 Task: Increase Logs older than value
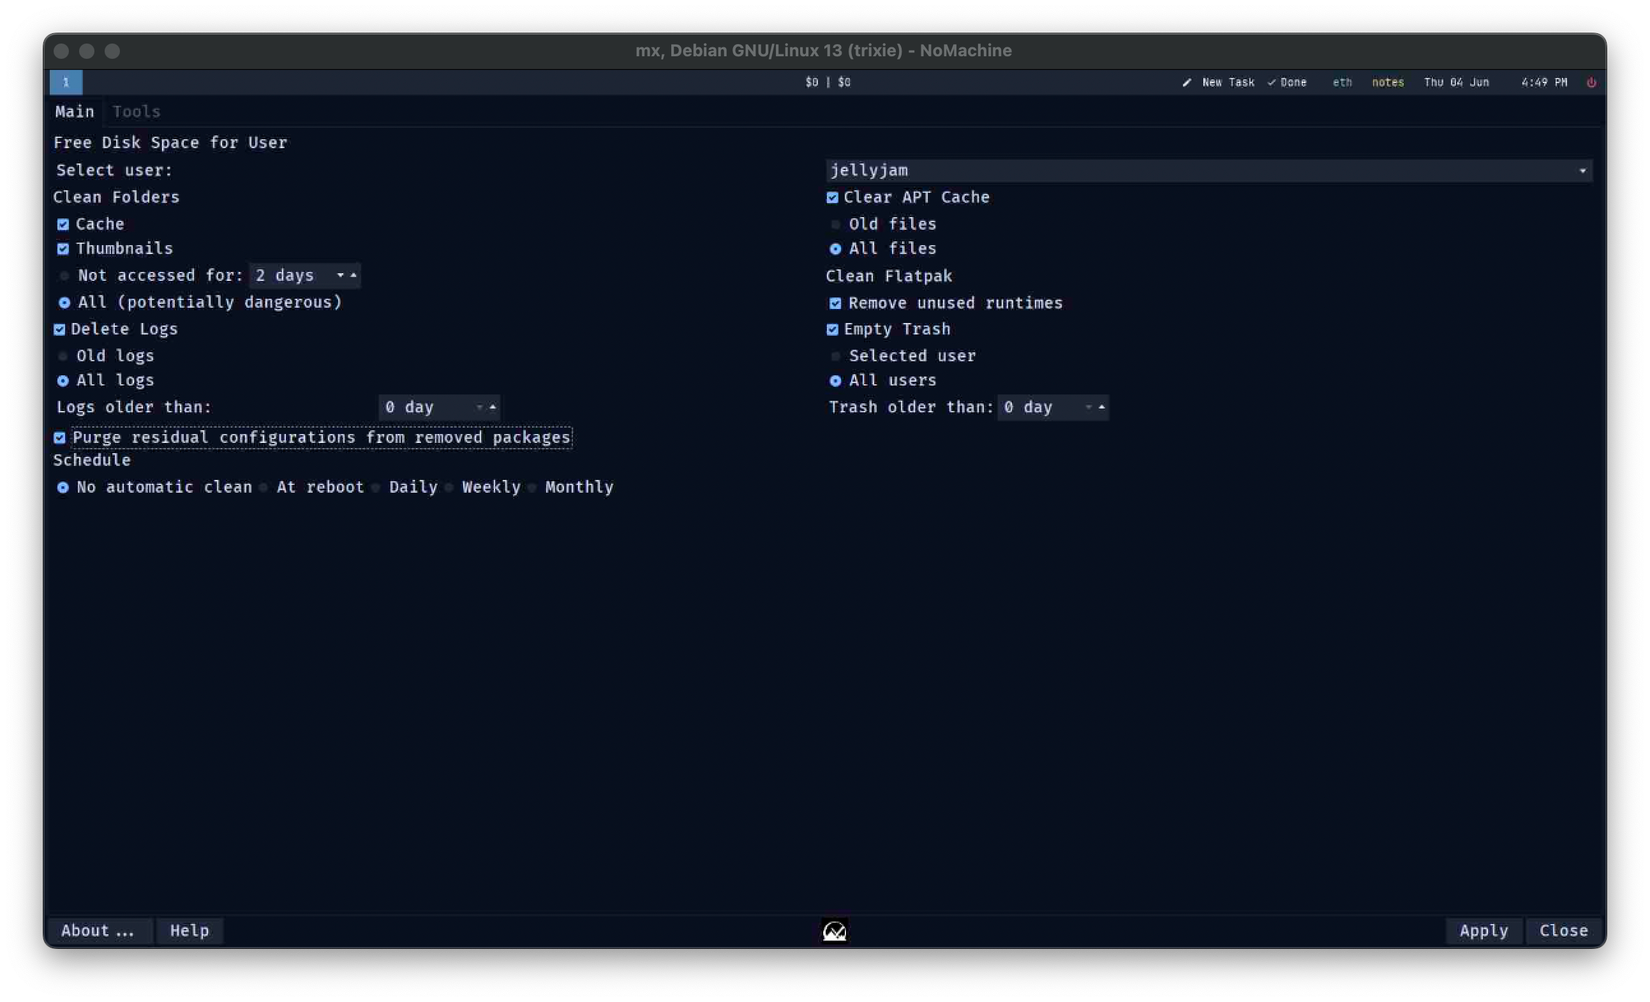[x=493, y=407]
